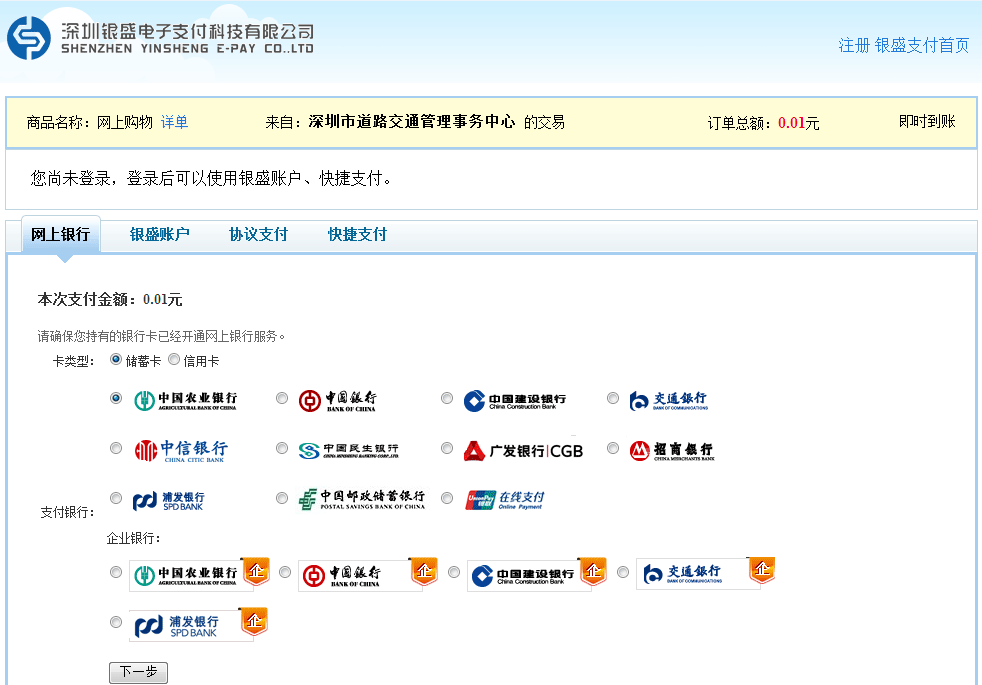Pick the personal Bank of Communications radio button
Screen dimensions: 982x685
pos(613,399)
